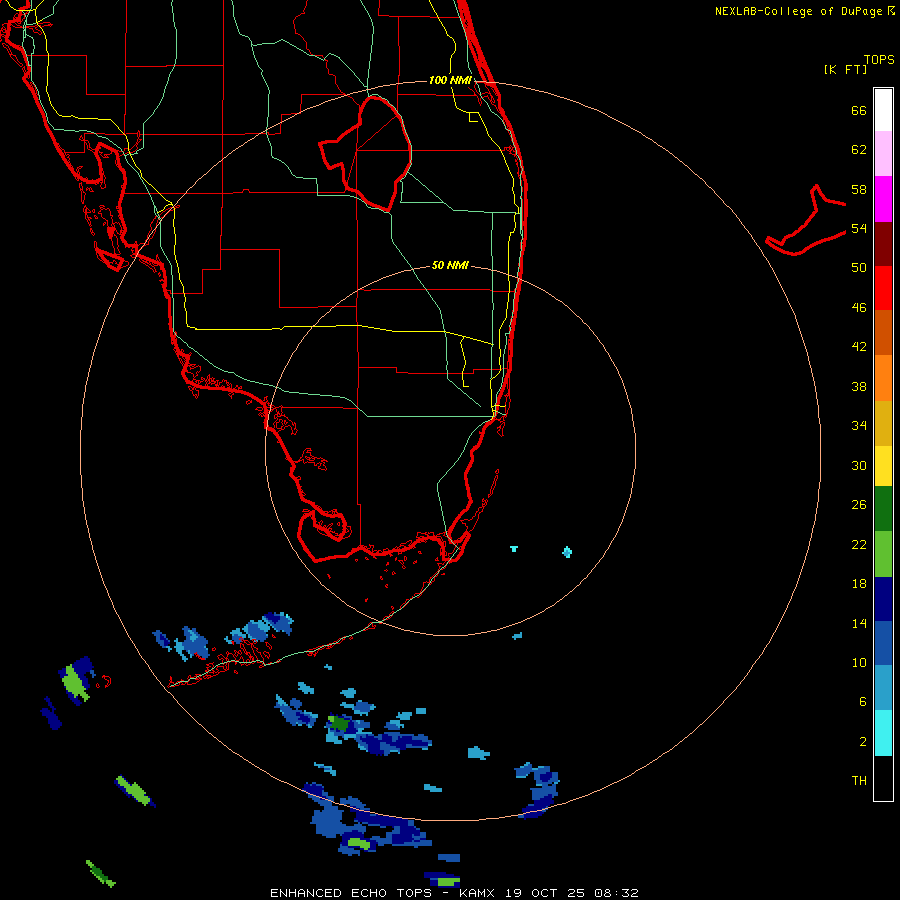
Task: Click the 38 legend value
Action: tap(859, 386)
